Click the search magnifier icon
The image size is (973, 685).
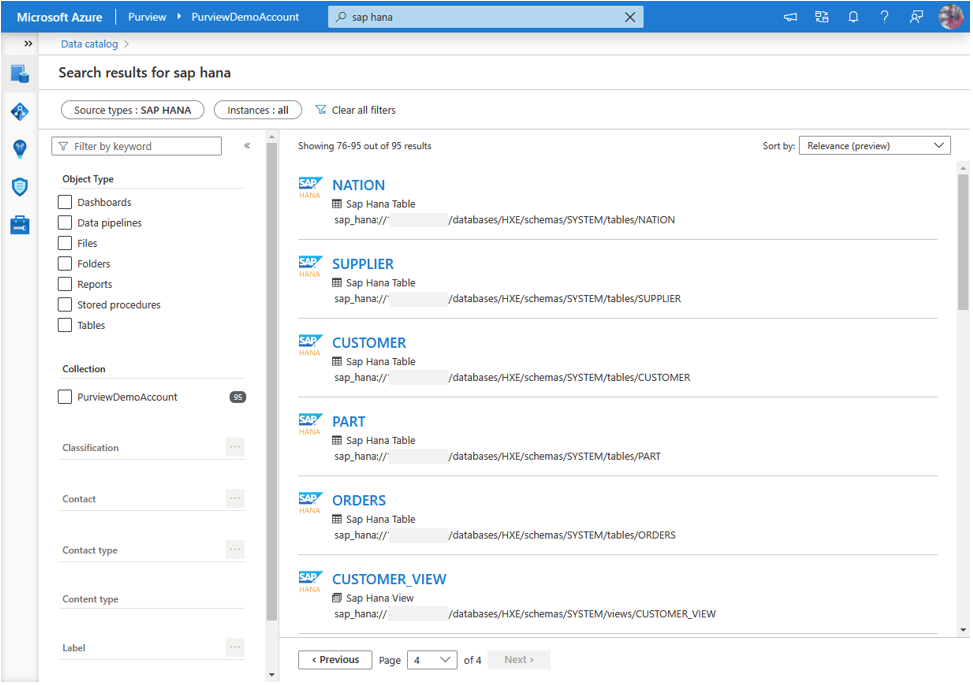[x=341, y=17]
